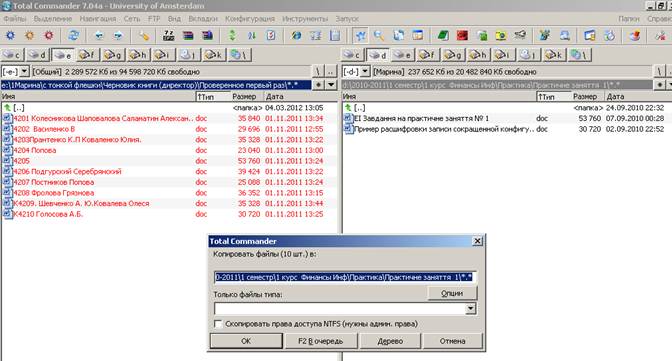
Task: Click the airplane toolbar icon
Action: pos(520,36)
